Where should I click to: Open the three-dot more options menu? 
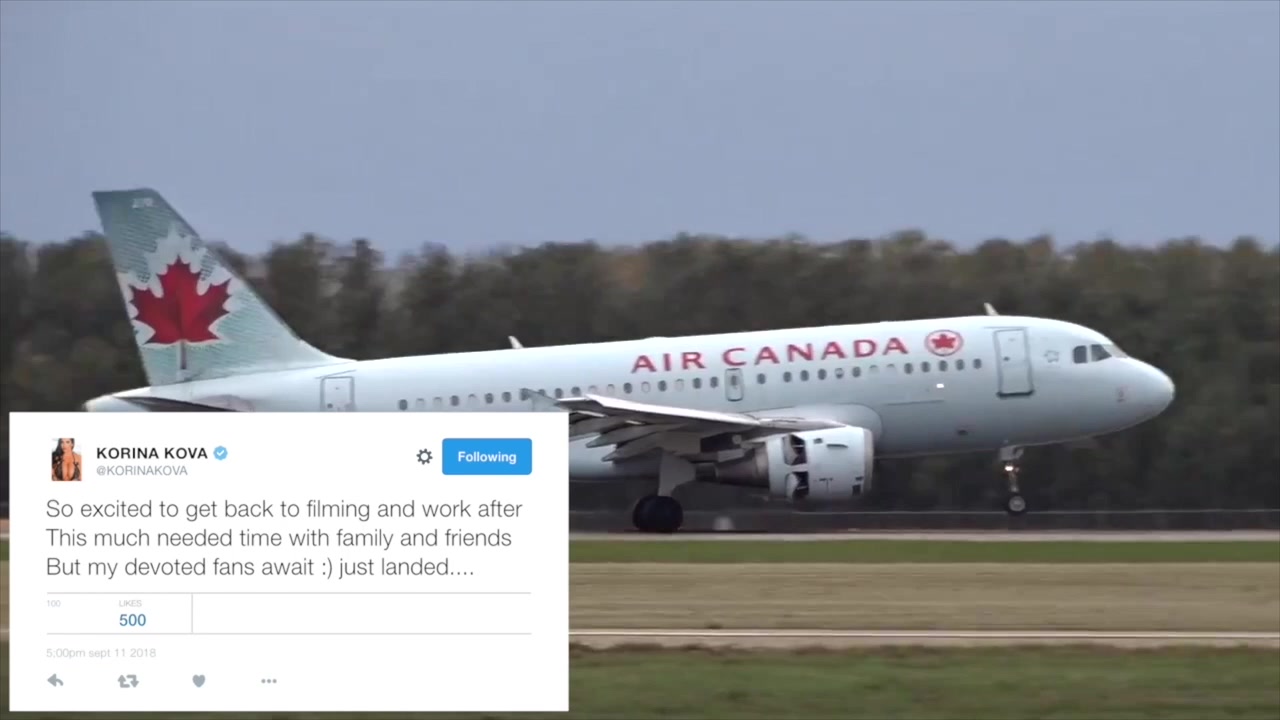(269, 681)
